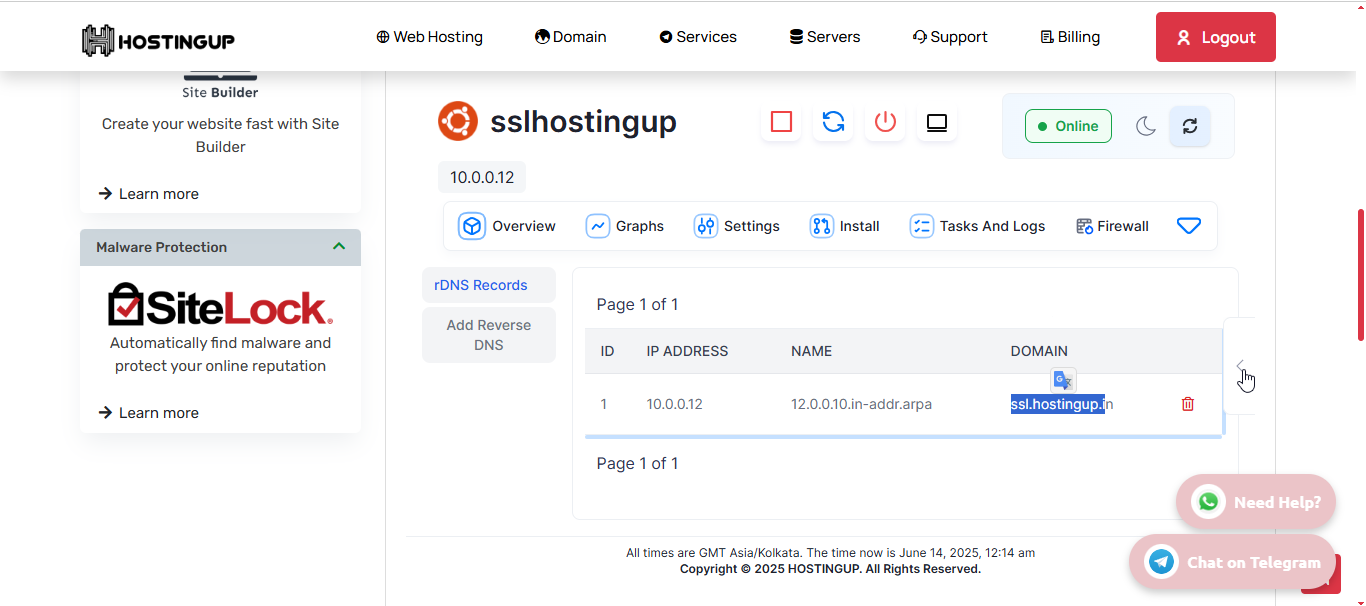
Task: Open the Servers menu
Action: point(825,37)
